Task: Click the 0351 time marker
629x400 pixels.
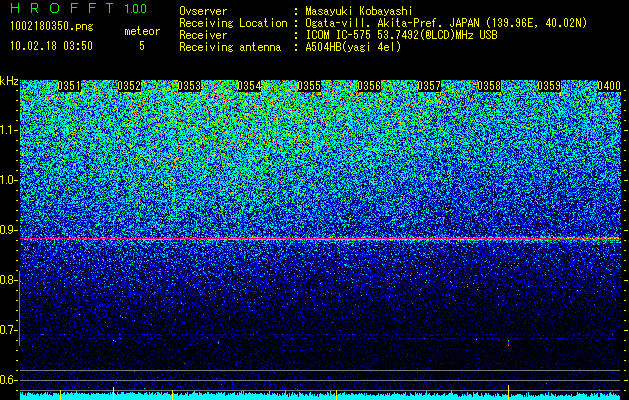Action: (69, 86)
